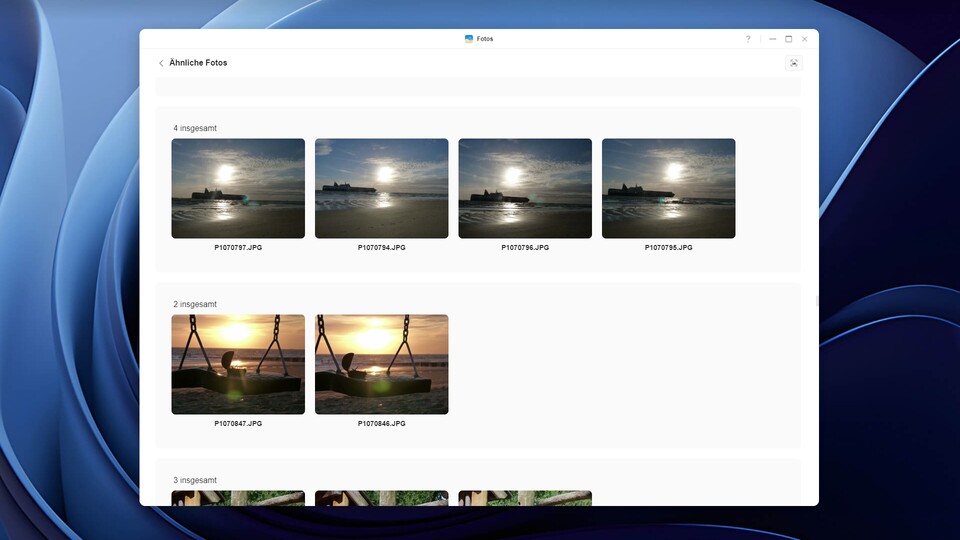The width and height of the screenshot is (960, 540).
Task: Click third thumbnail in the 3 insgesamt group
Action: tap(525, 498)
